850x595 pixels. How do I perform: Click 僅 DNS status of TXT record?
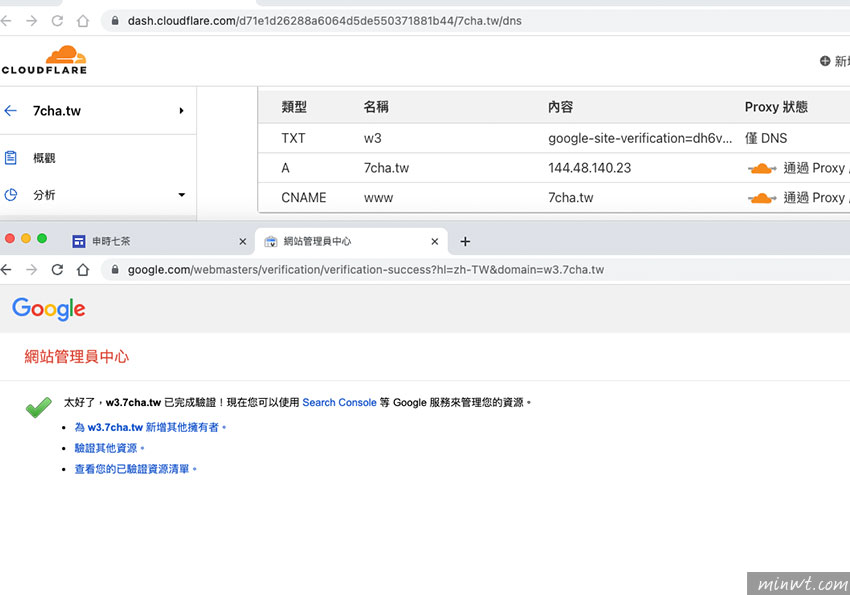coord(765,138)
